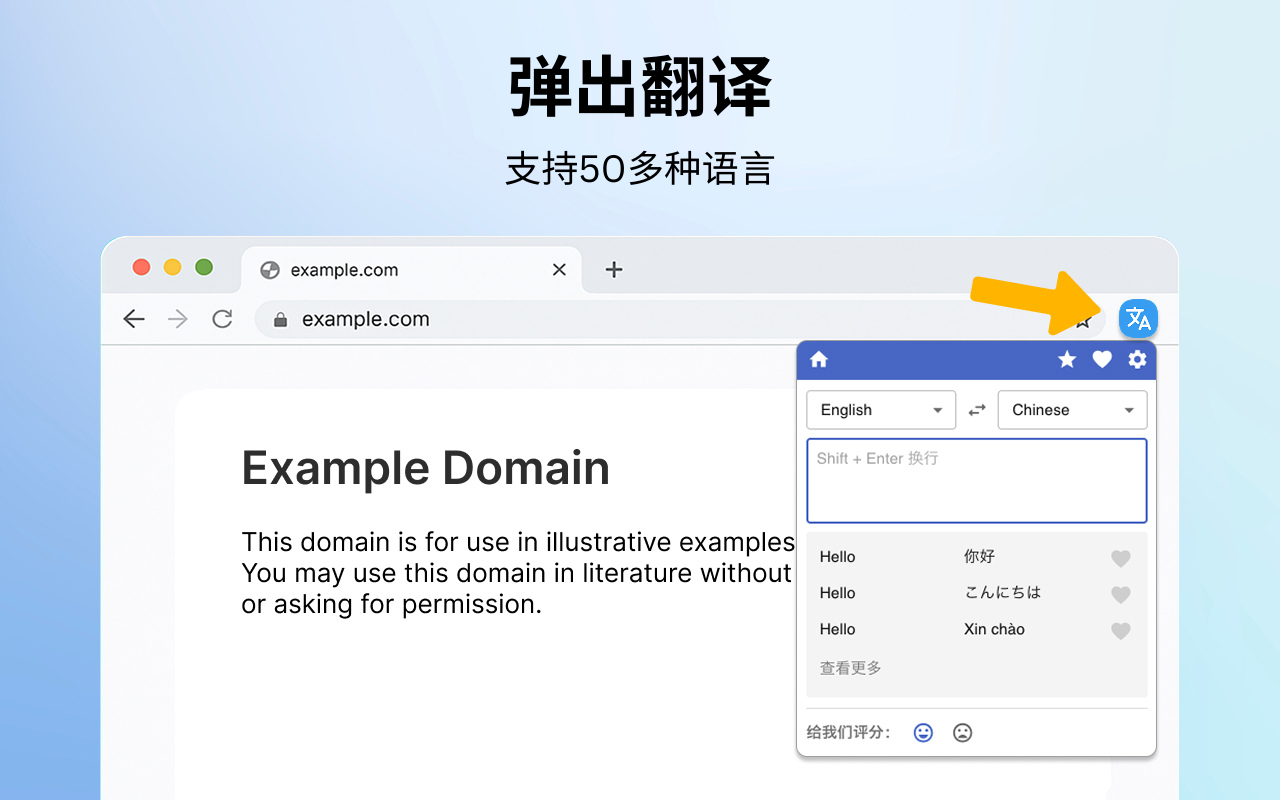1280x800 pixels.
Task: Open the translation extension icon in the toolbar
Action: point(1138,318)
